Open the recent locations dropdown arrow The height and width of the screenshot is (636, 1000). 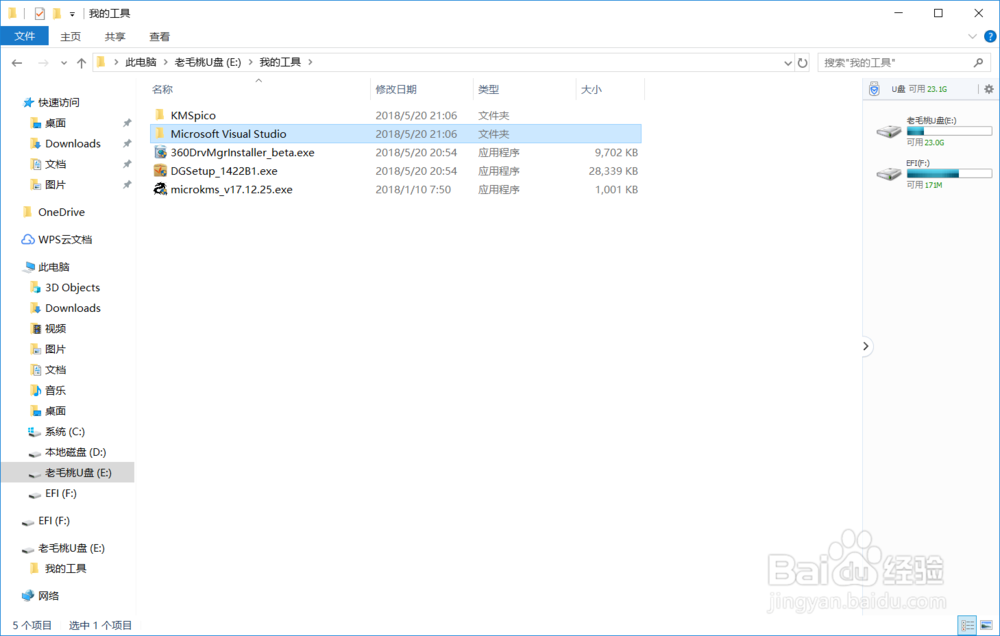pos(64,63)
